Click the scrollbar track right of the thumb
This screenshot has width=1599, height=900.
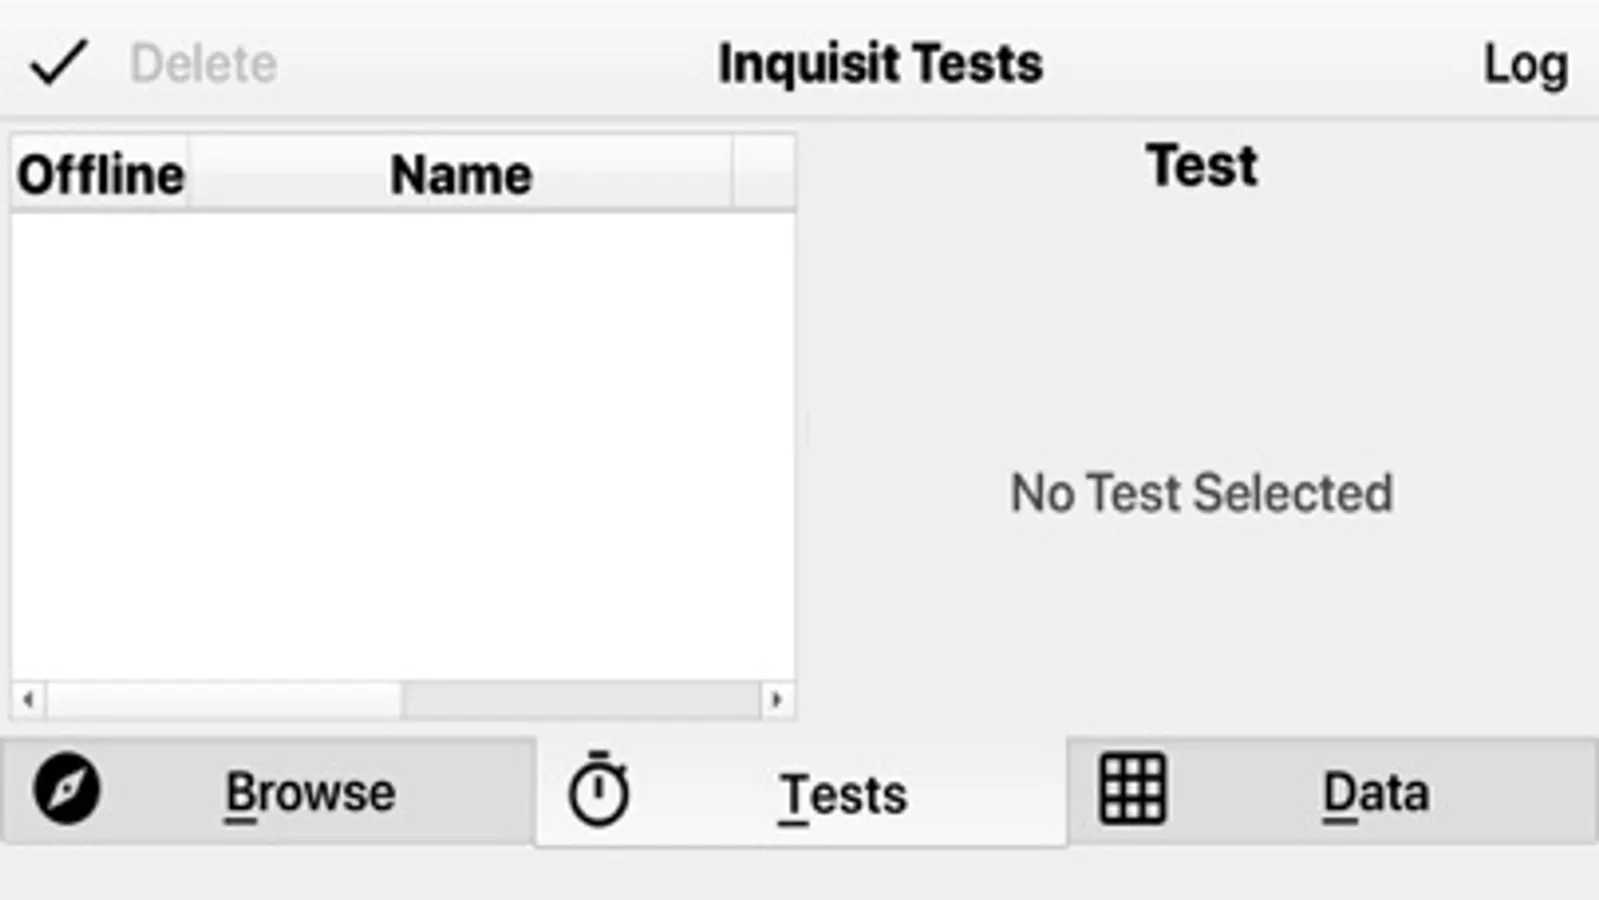pyautogui.click(x=580, y=699)
